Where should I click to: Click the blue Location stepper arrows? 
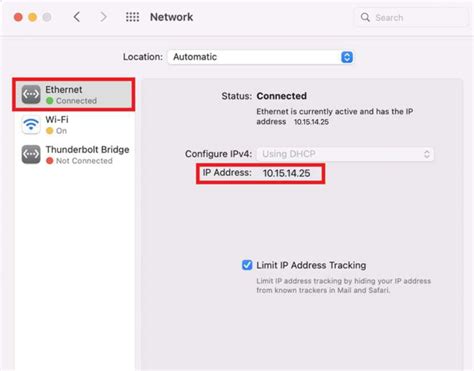click(347, 57)
